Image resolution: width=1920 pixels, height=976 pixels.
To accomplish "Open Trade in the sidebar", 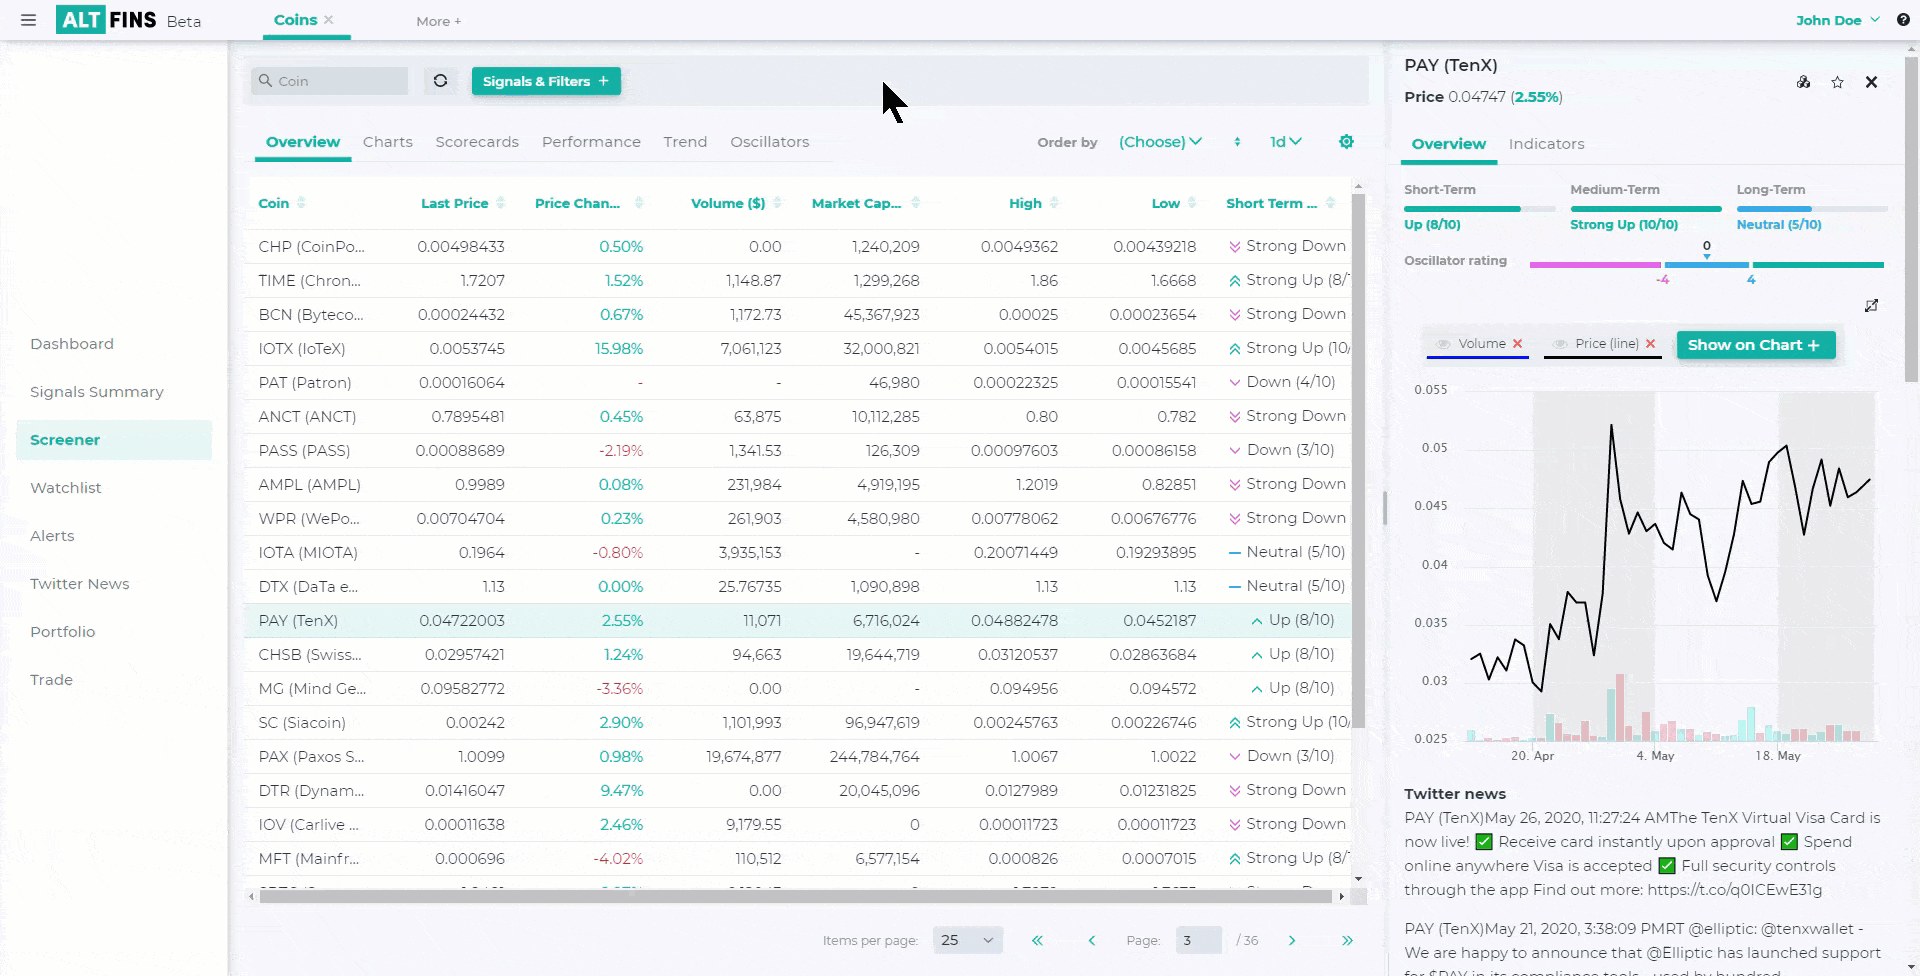I will tap(51, 680).
